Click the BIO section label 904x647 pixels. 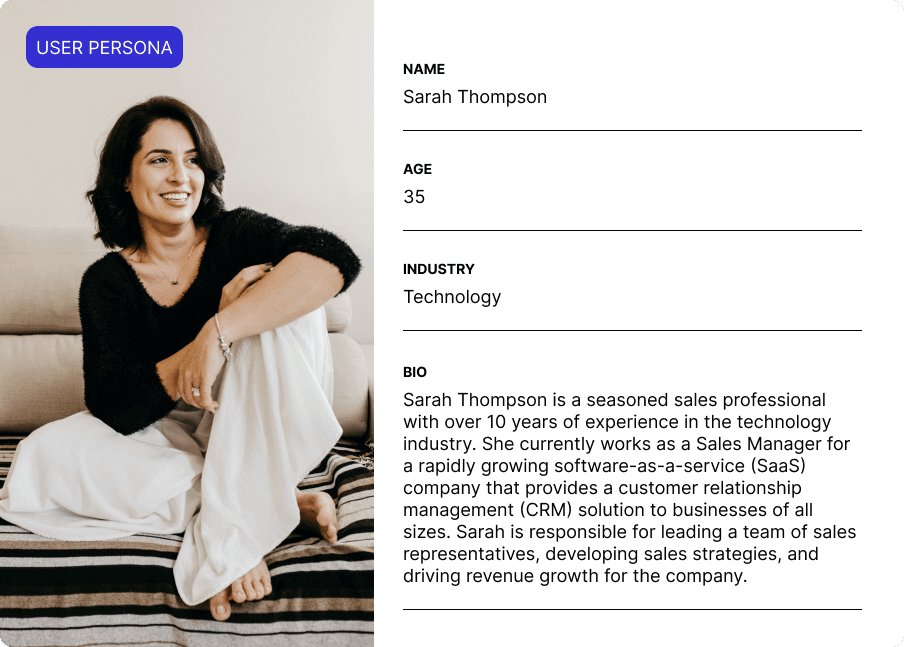415,372
